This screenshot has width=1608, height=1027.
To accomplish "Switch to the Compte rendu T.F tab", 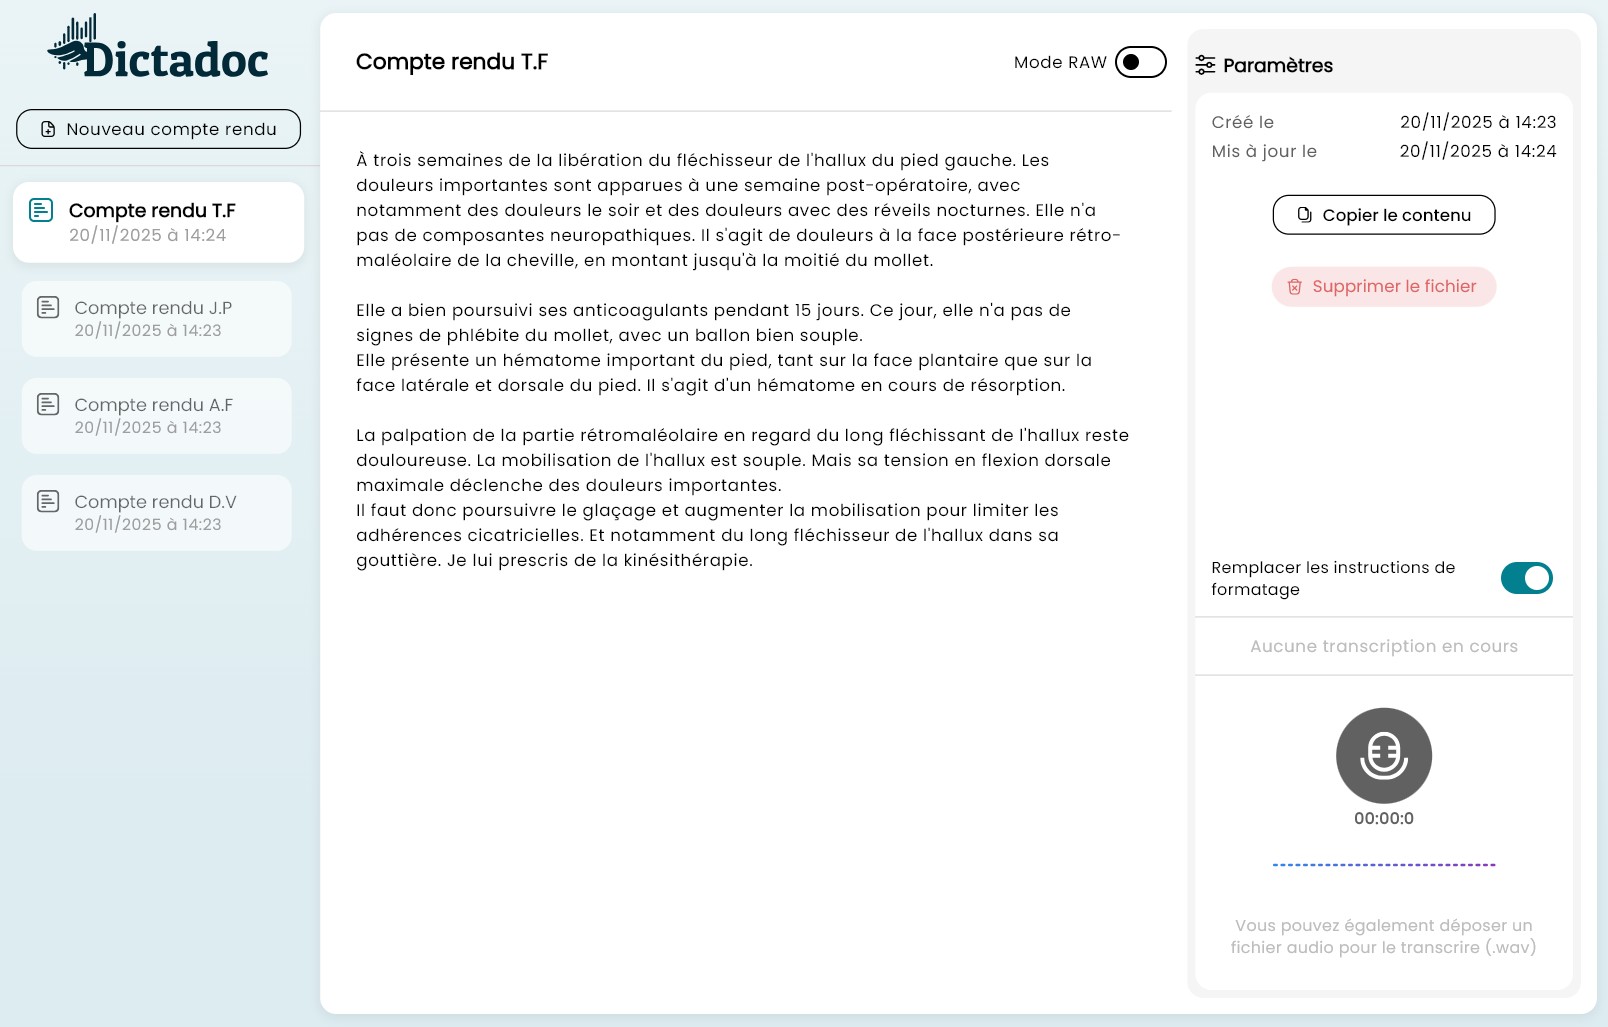I will (158, 221).
